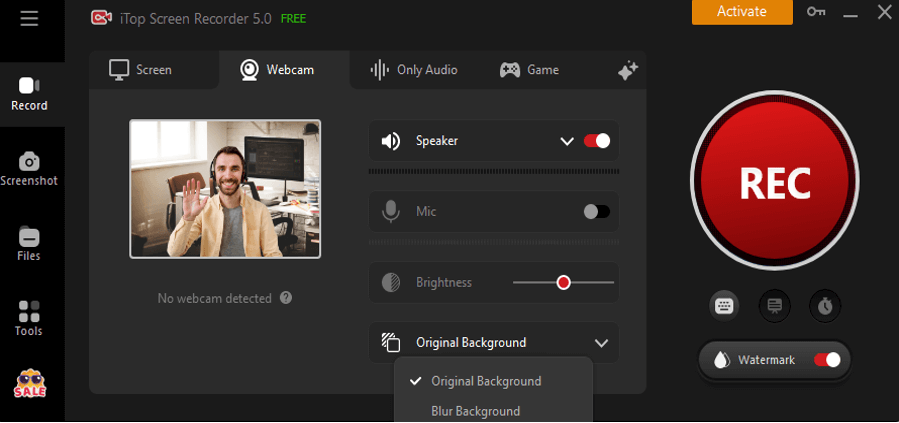Click the SALE promotion icon

click(30, 385)
